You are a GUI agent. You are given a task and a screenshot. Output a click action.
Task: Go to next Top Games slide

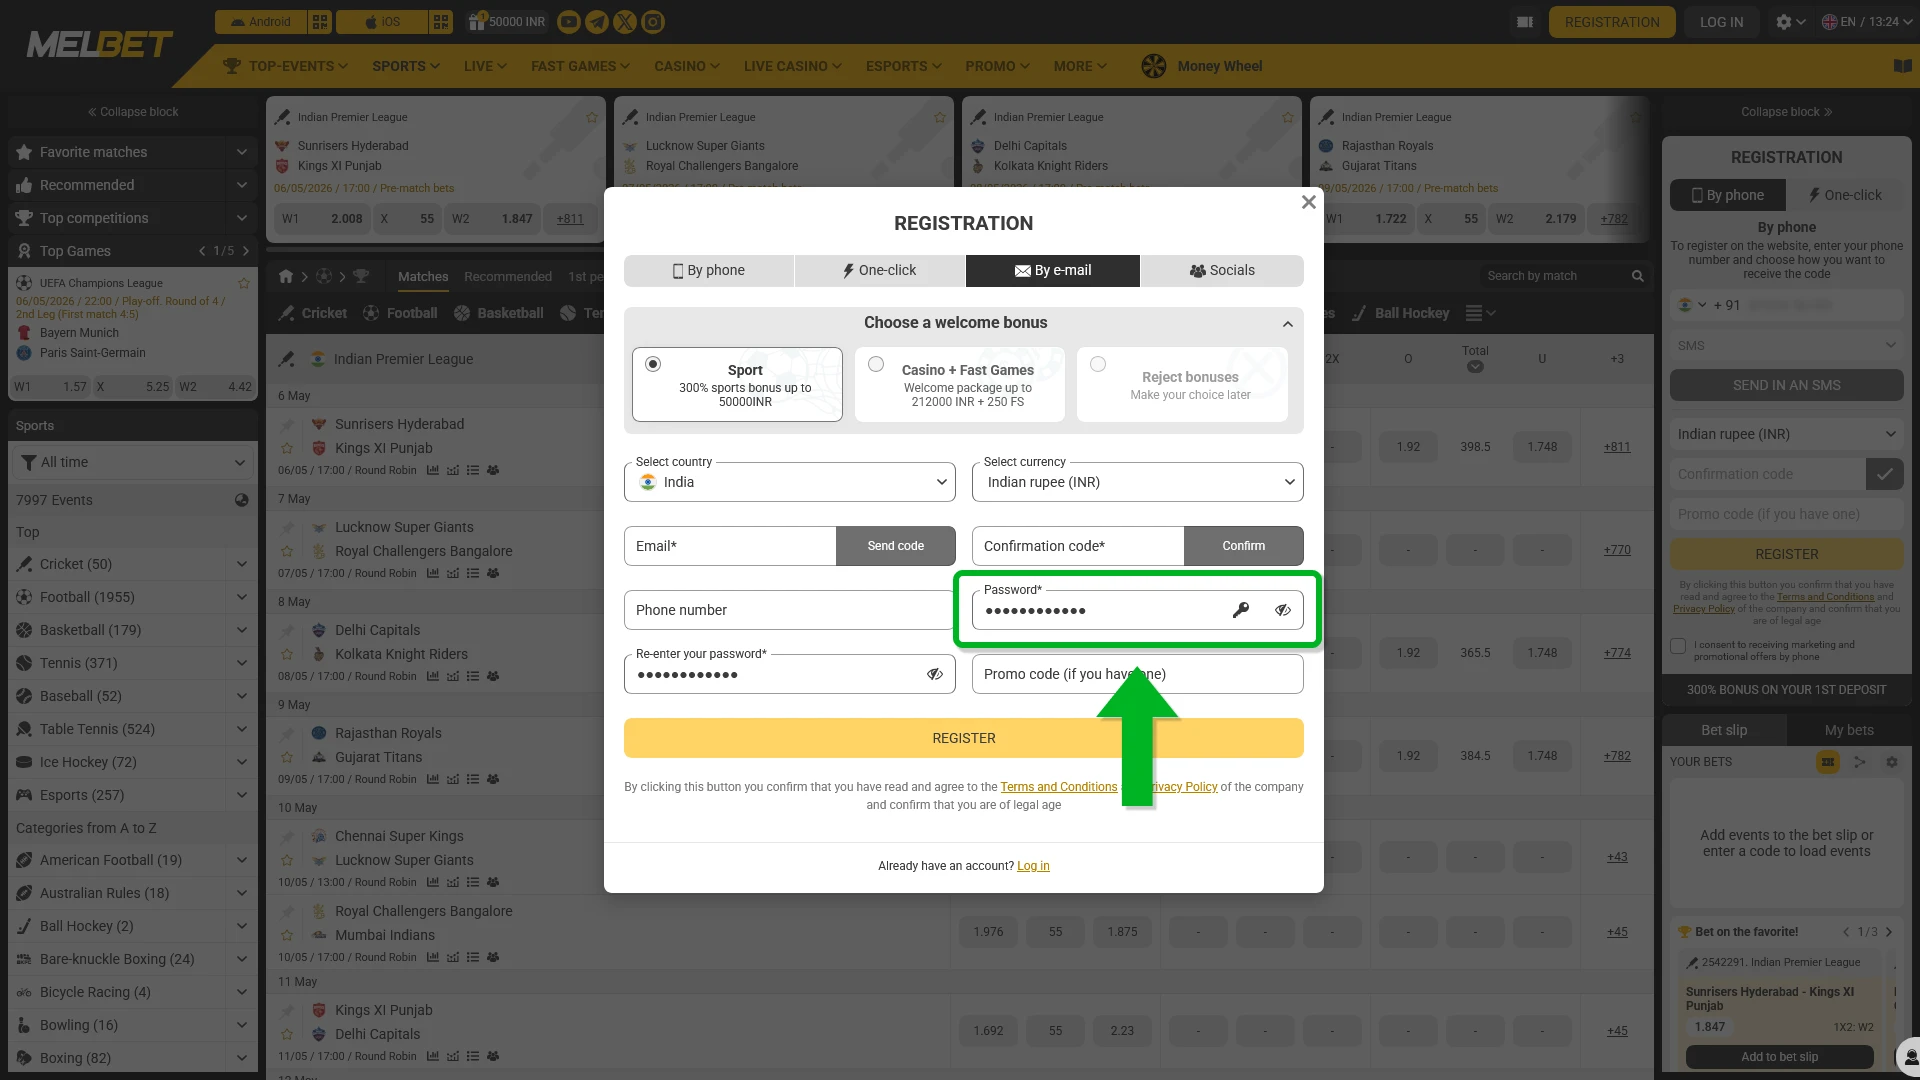(246, 251)
